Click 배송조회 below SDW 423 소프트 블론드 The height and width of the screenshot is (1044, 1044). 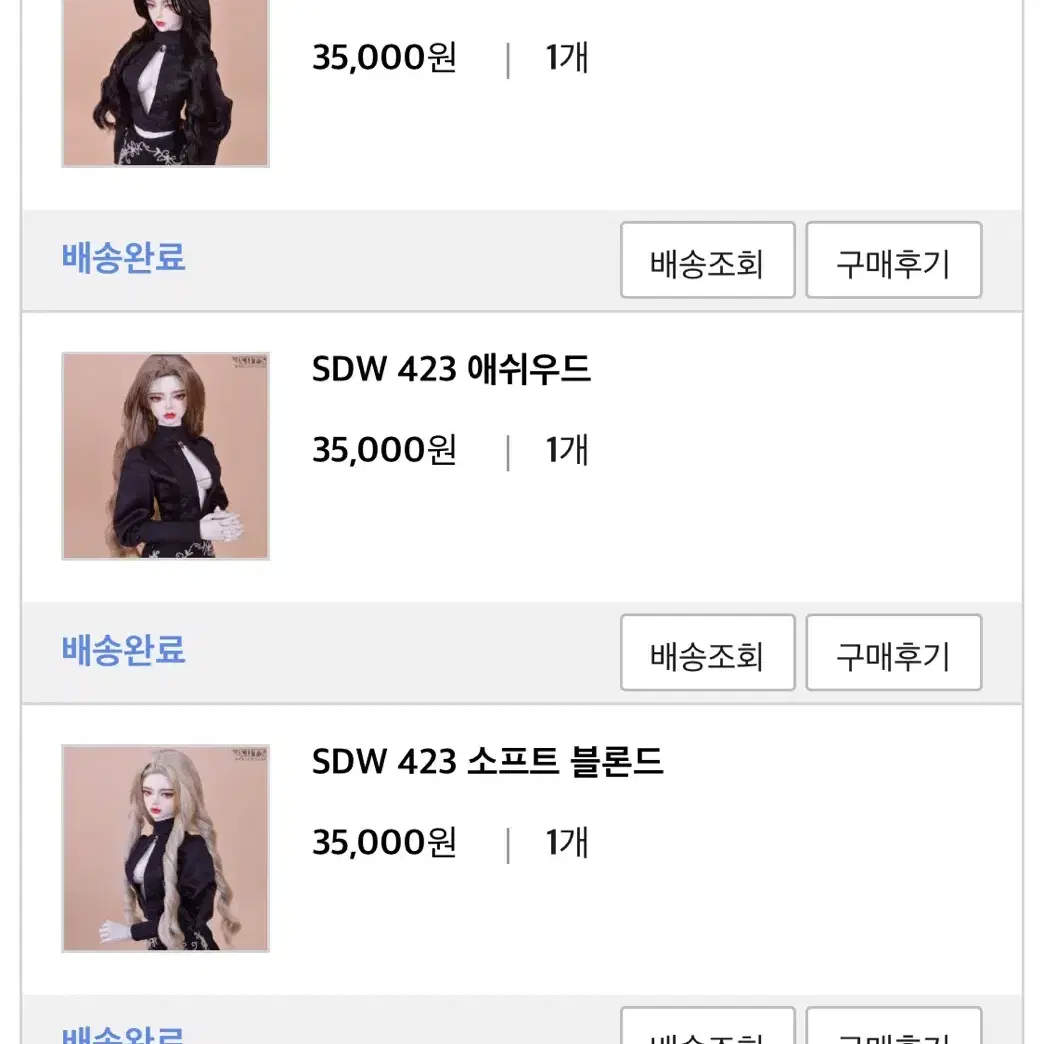coord(708,1027)
